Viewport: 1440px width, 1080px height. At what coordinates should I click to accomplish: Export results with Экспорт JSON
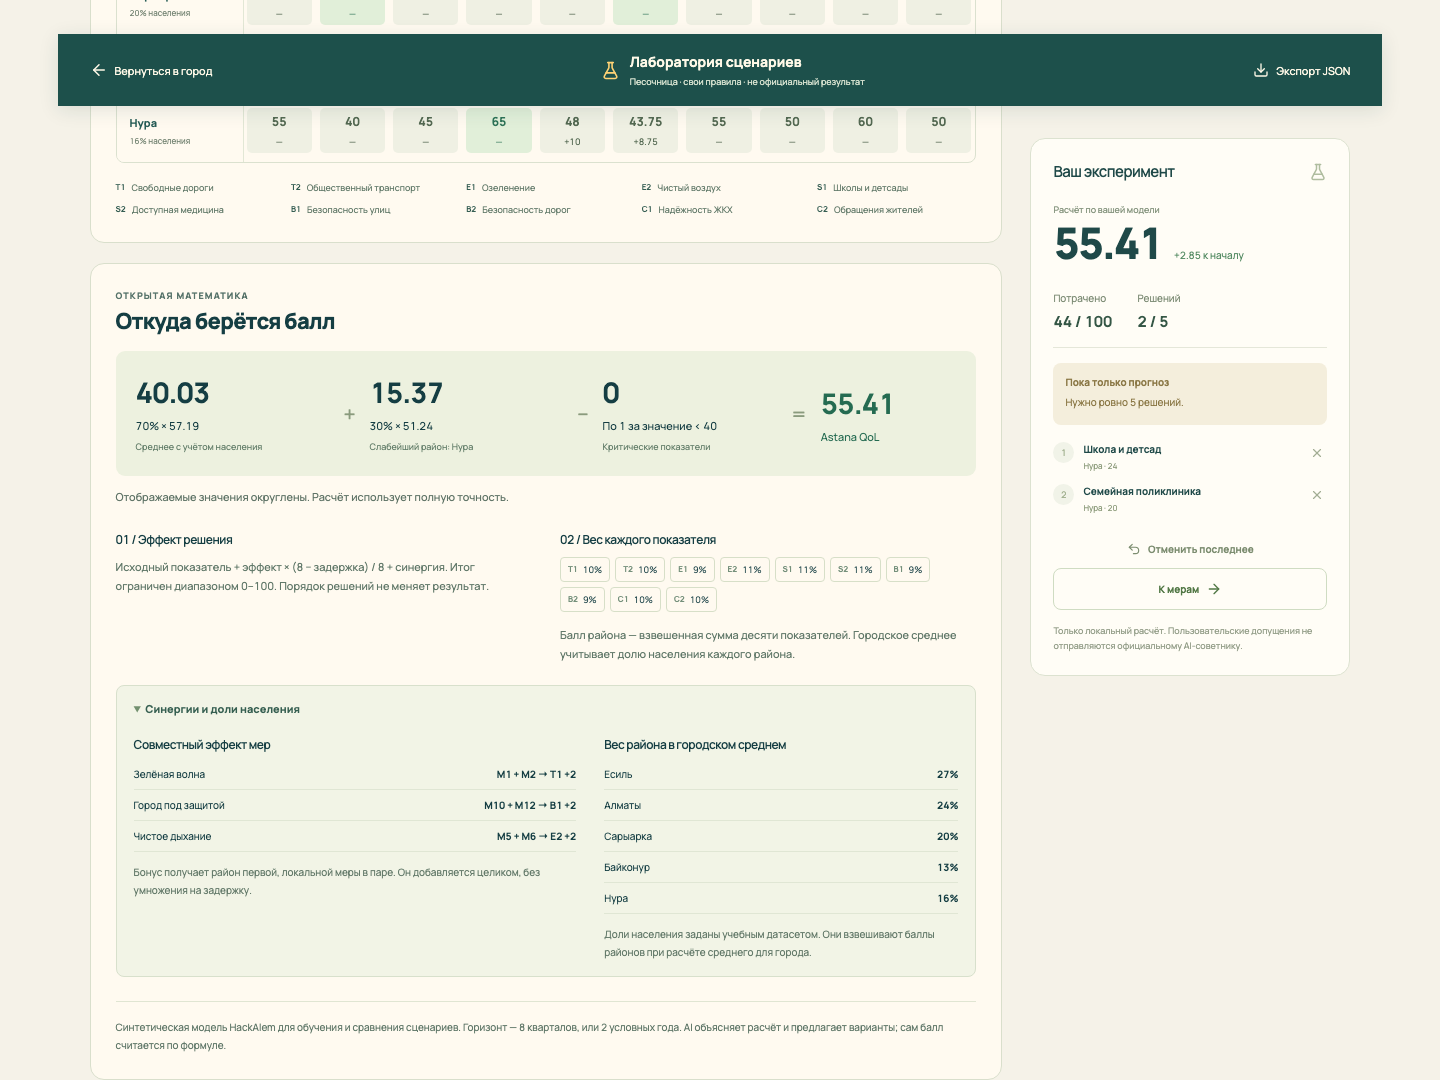(1302, 71)
